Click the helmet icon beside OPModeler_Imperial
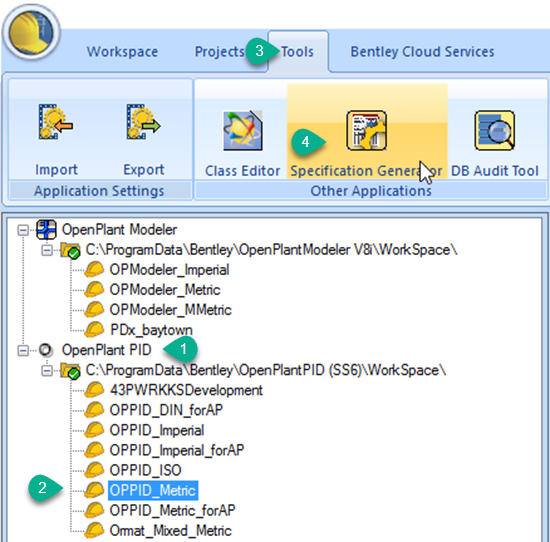The height and width of the screenshot is (542, 550). 94,269
